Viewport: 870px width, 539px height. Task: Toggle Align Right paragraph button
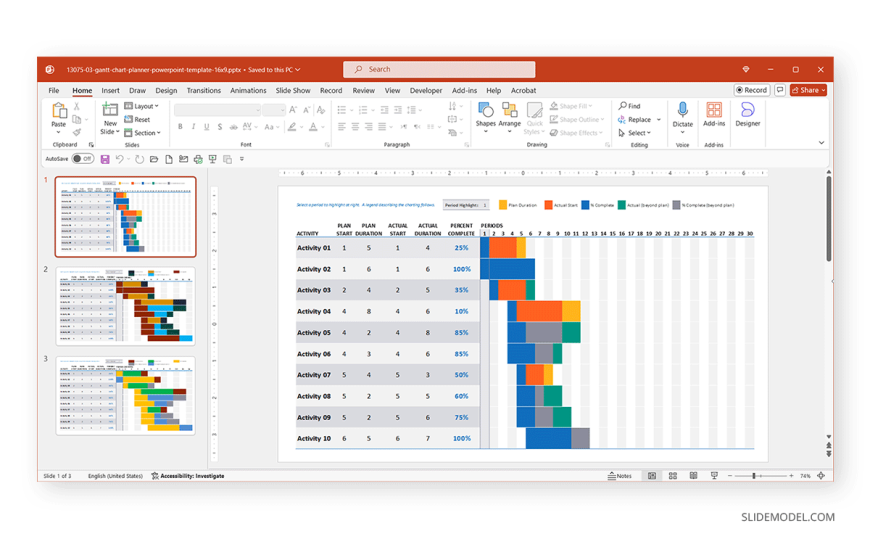point(368,127)
